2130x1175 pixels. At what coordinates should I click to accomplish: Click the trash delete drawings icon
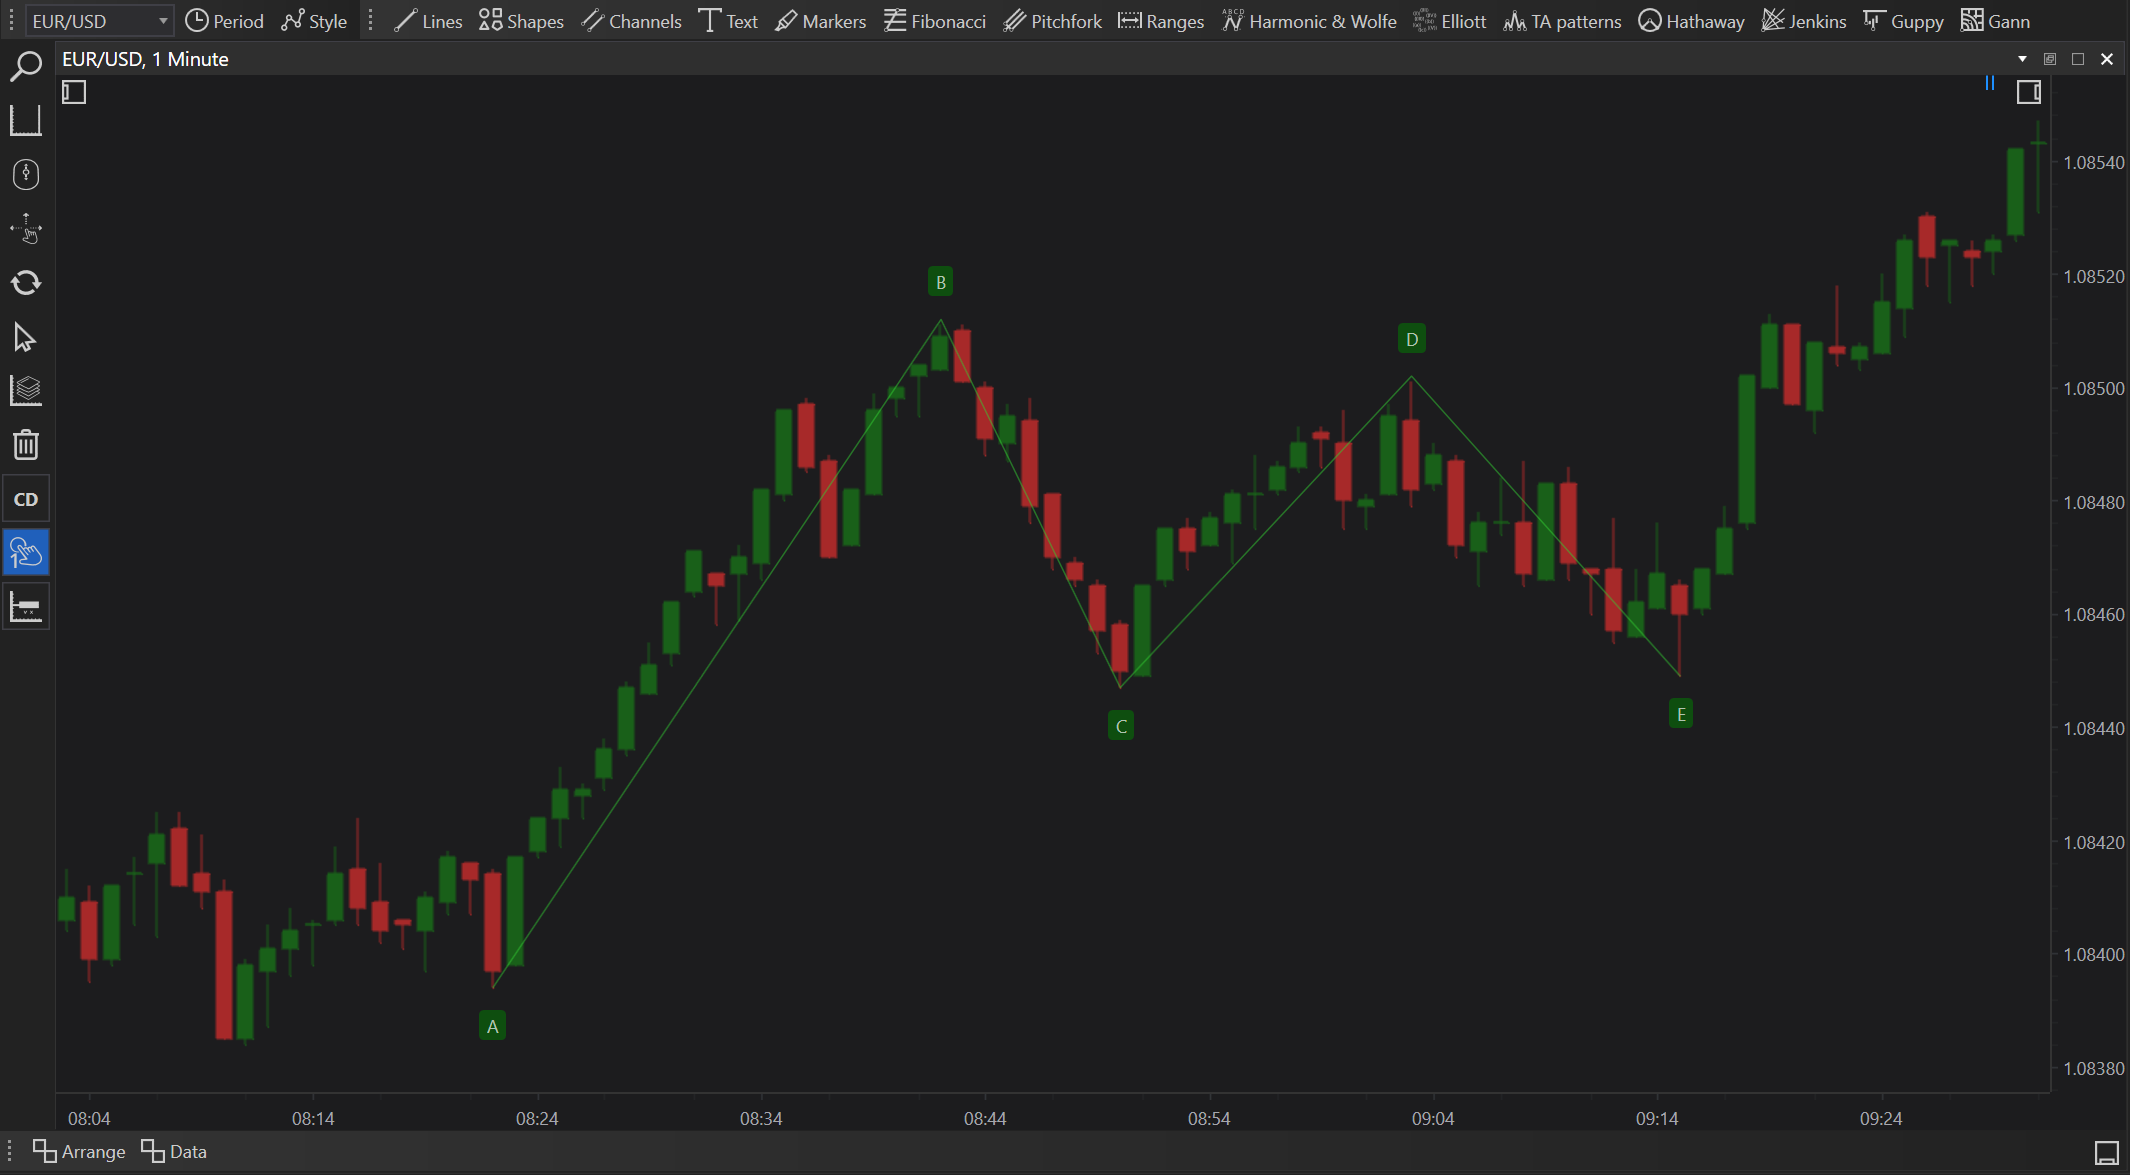pyautogui.click(x=25, y=444)
